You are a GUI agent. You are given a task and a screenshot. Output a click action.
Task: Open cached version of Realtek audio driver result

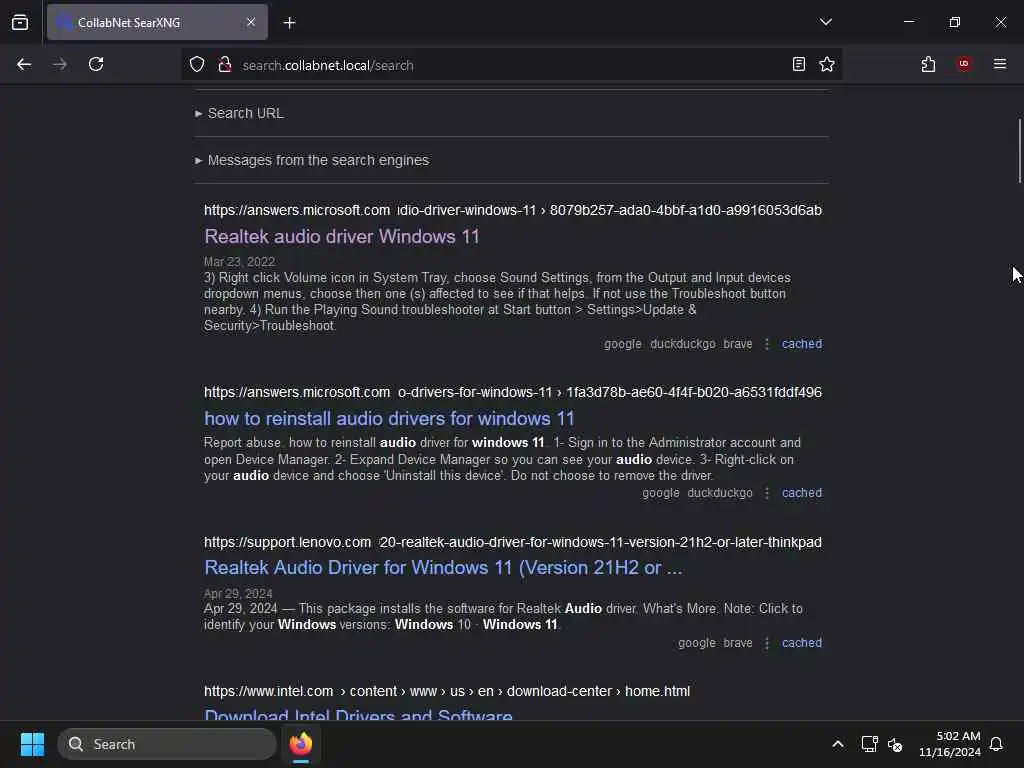point(802,344)
